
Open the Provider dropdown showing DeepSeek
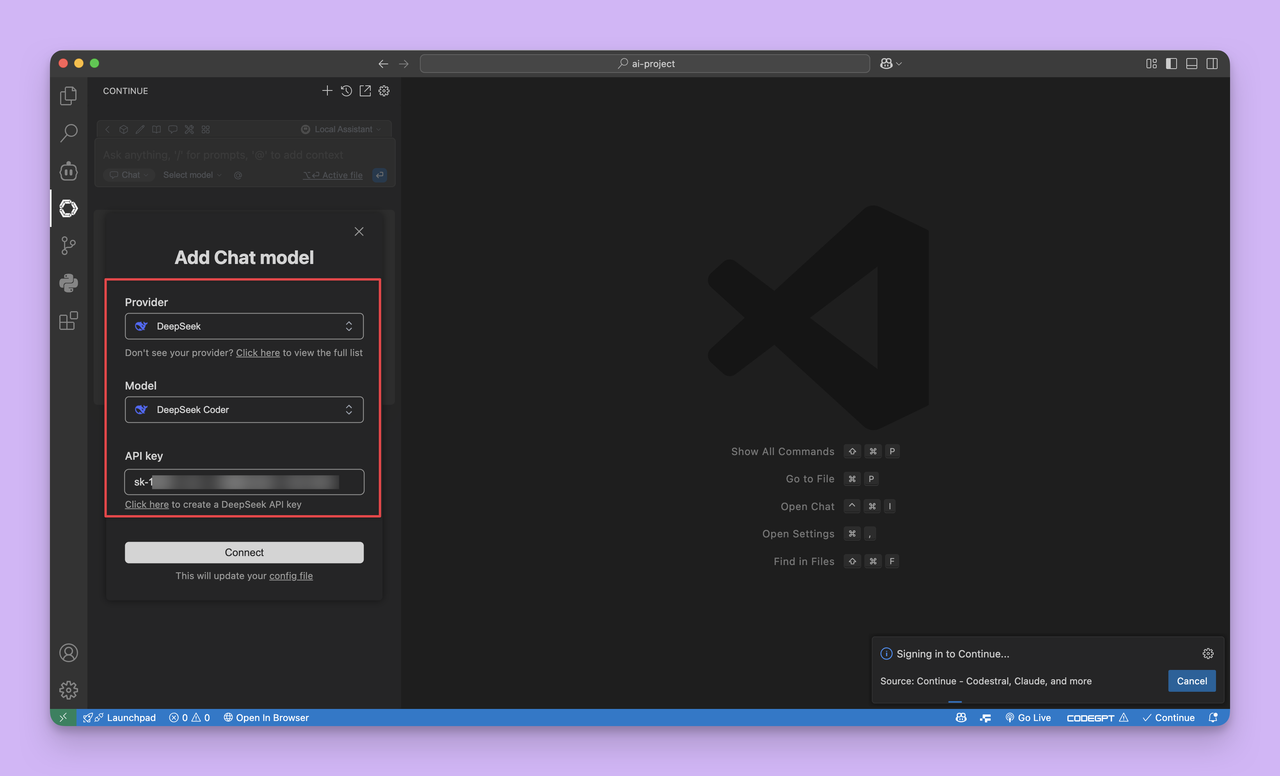(x=244, y=325)
